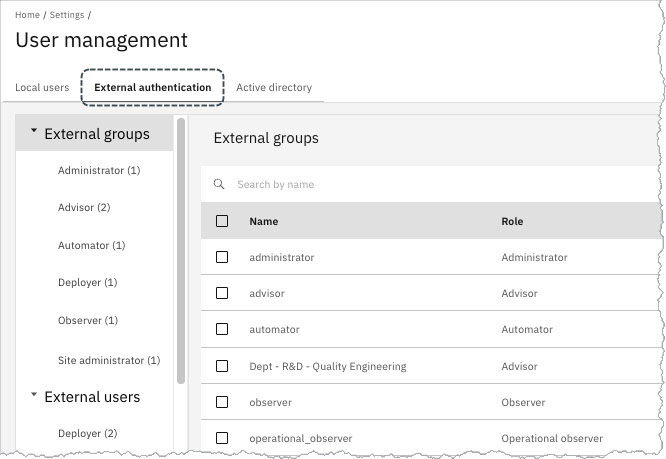Choose Site administrator (1) group
Viewport: 666px width, 459px height.
pyautogui.click(x=109, y=360)
